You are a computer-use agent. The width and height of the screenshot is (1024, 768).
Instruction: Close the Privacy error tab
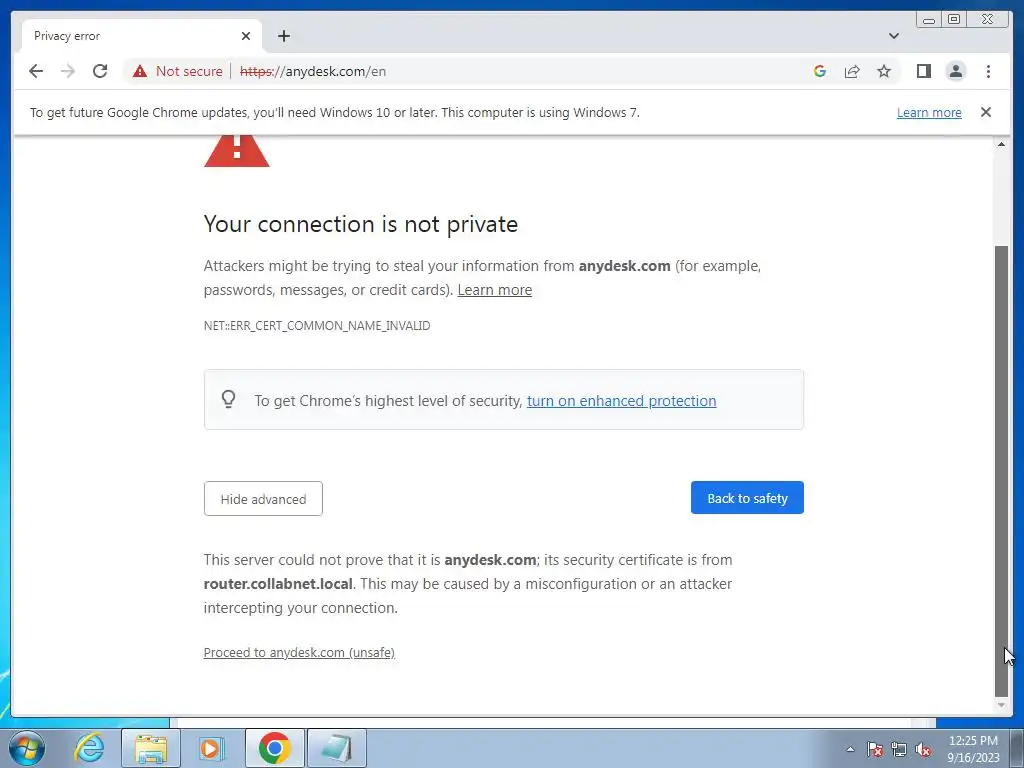246,36
